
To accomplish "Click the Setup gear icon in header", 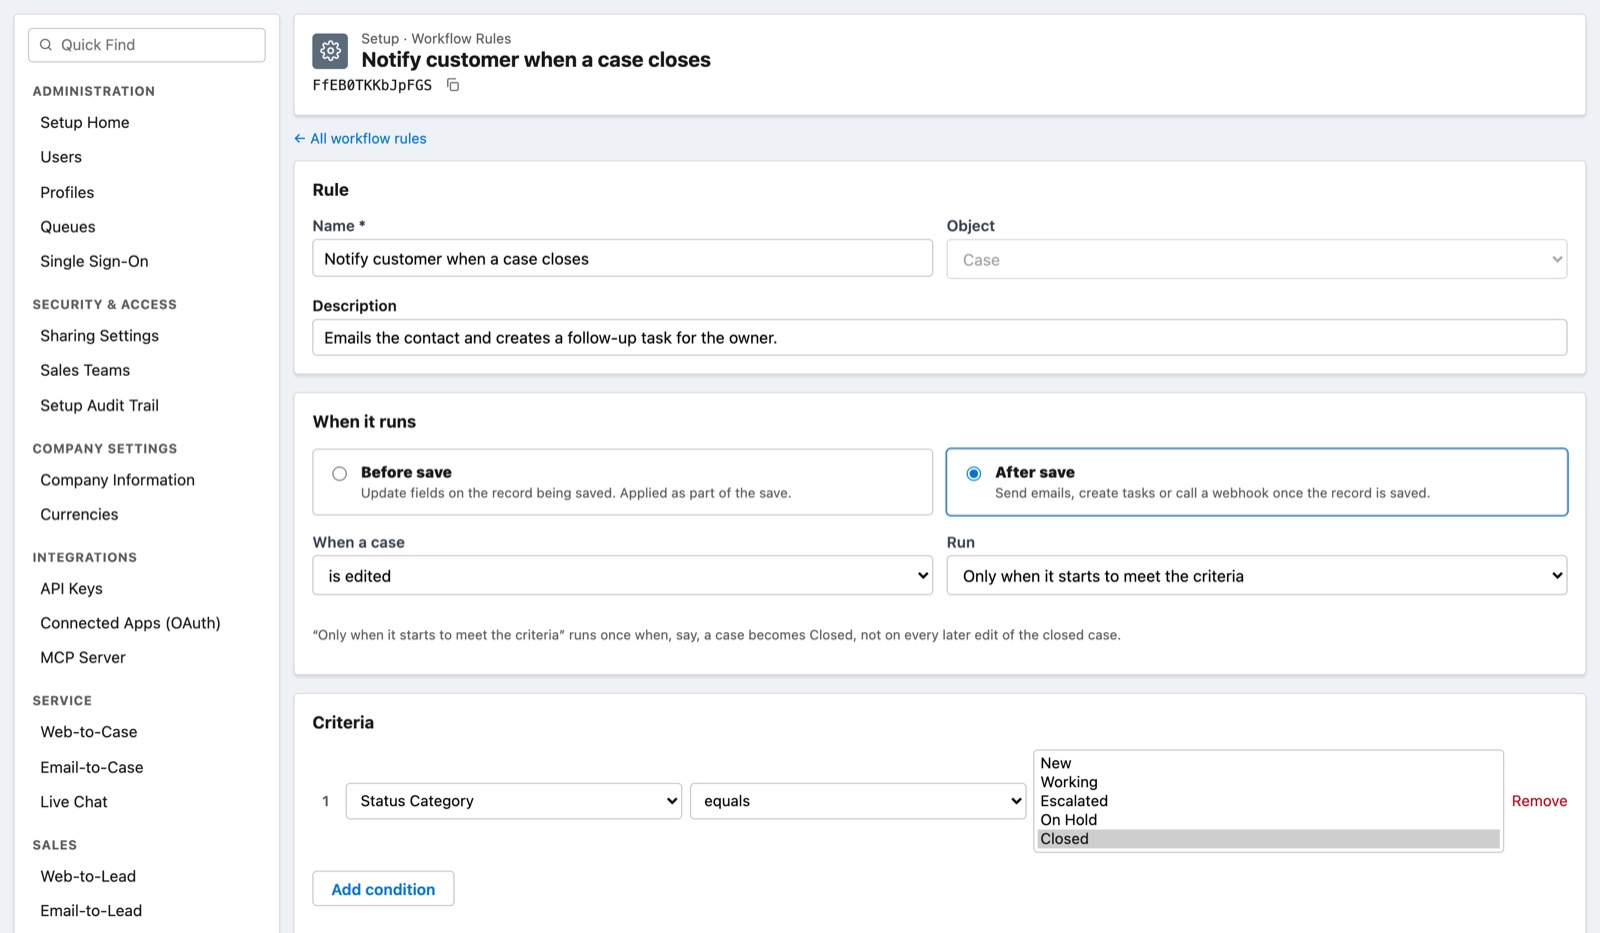I will pyautogui.click(x=330, y=51).
